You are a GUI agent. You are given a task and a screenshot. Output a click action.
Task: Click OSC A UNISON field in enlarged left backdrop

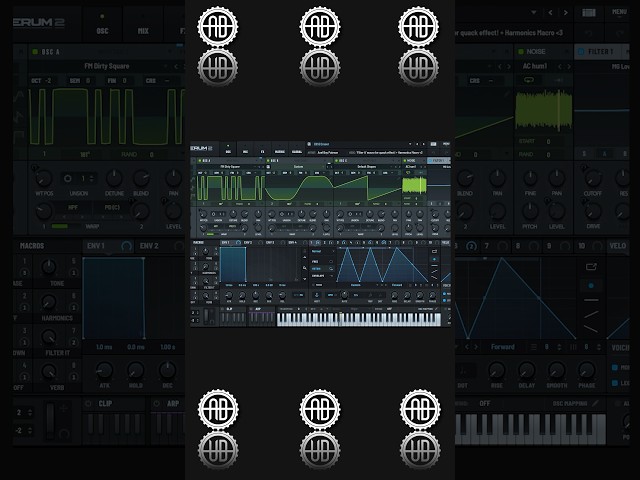point(79,178)
